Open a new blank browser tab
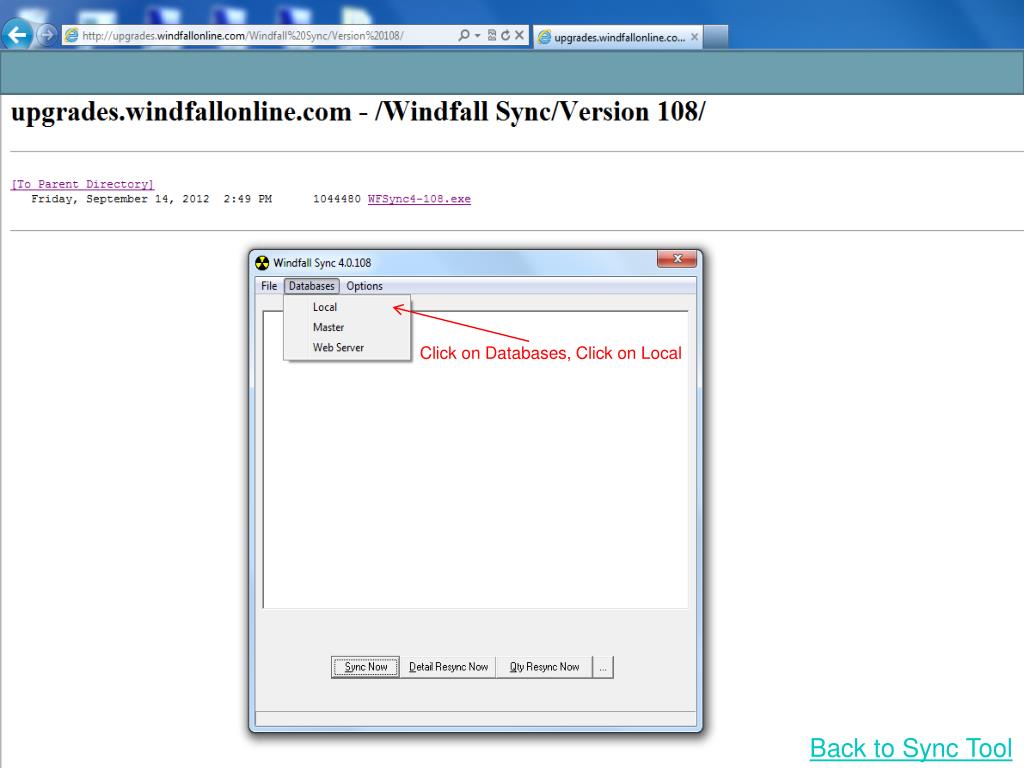1024x768 pixels. tap(716, 37)
